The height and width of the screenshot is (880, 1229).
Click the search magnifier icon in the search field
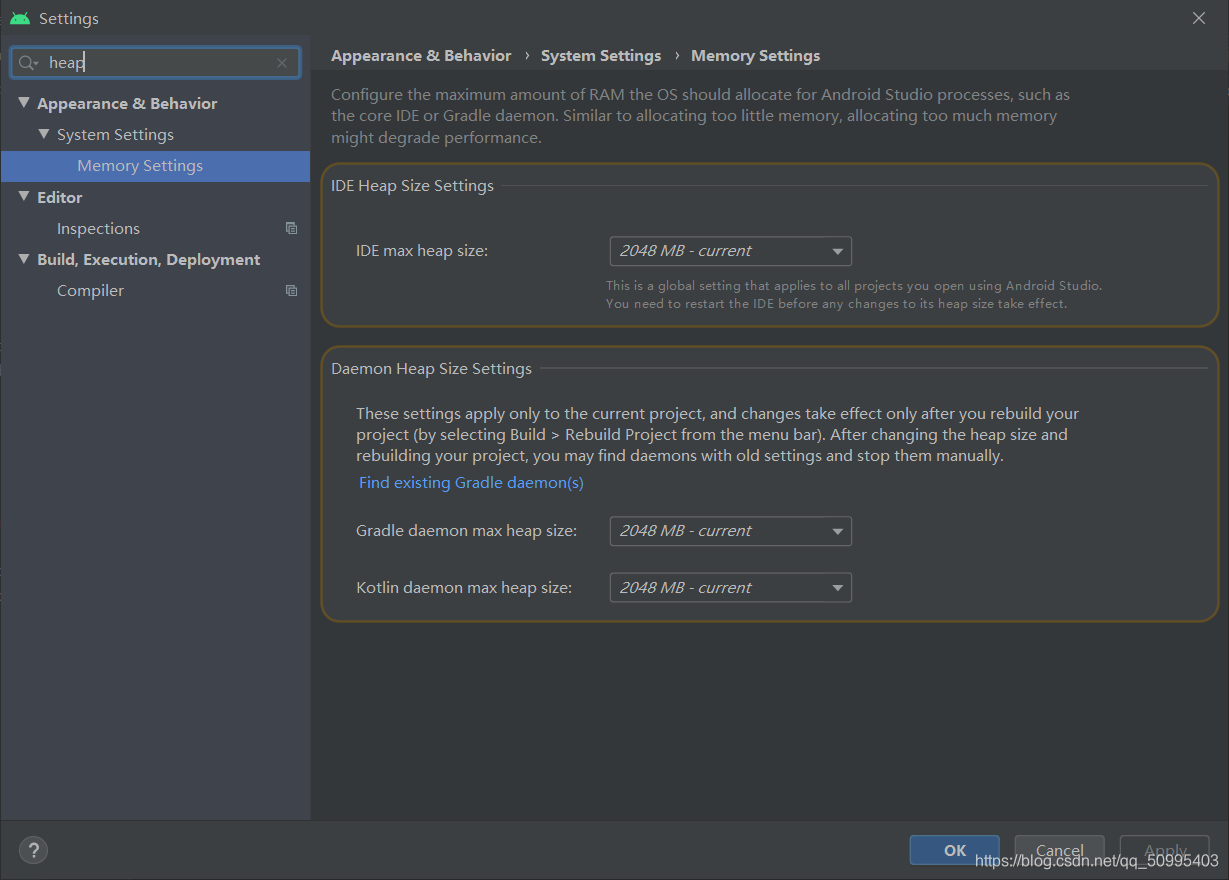click(x=28, y=63)
